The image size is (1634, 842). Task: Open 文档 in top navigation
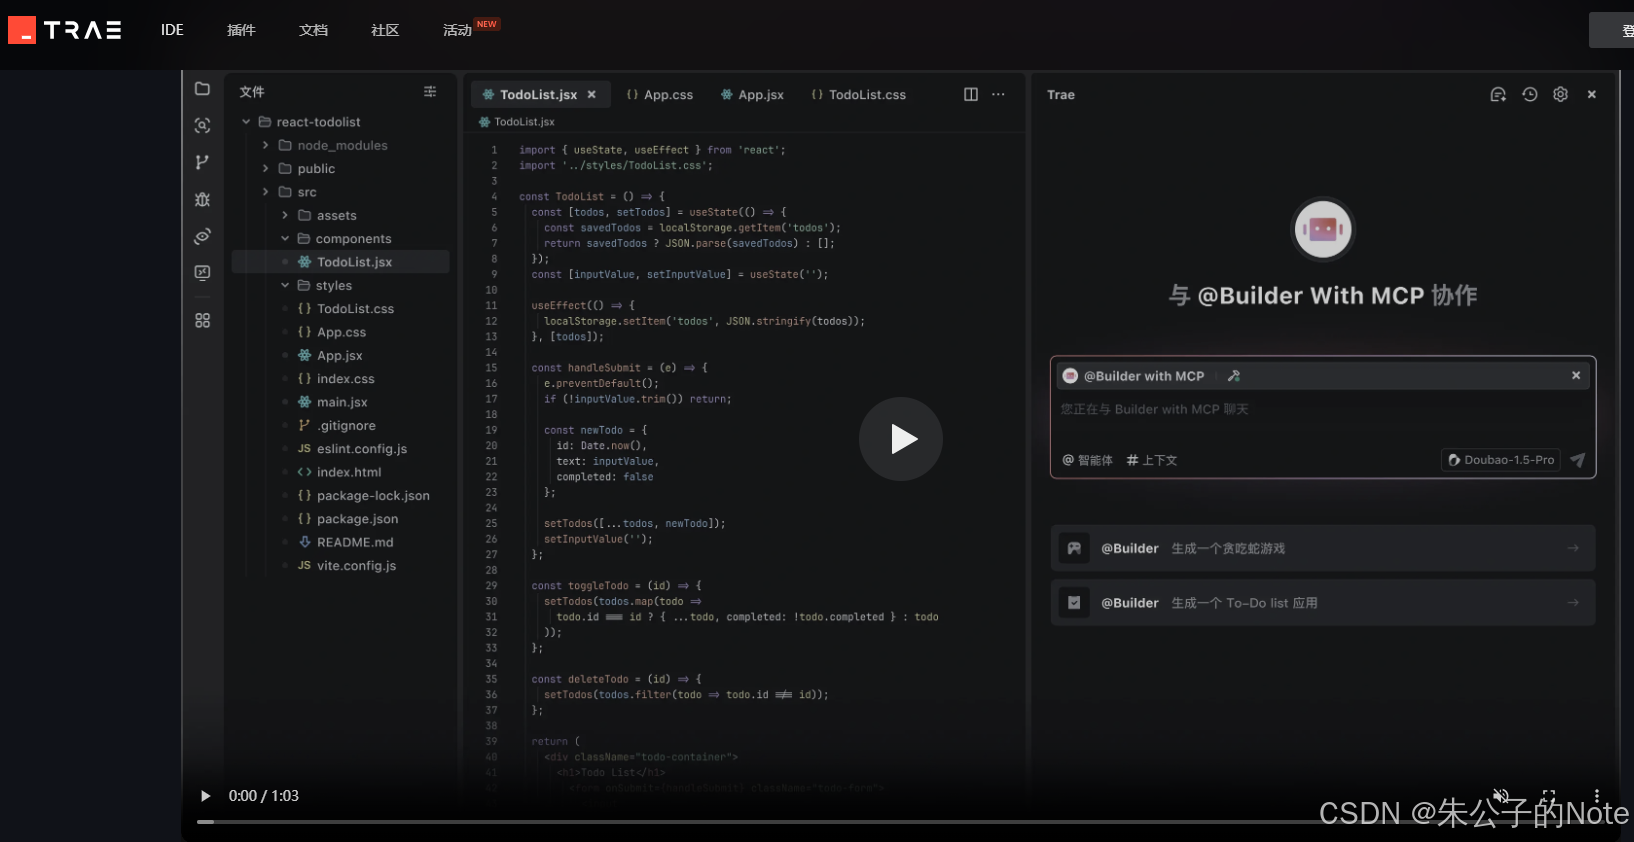pyautogui.click(x=313, y=30)
